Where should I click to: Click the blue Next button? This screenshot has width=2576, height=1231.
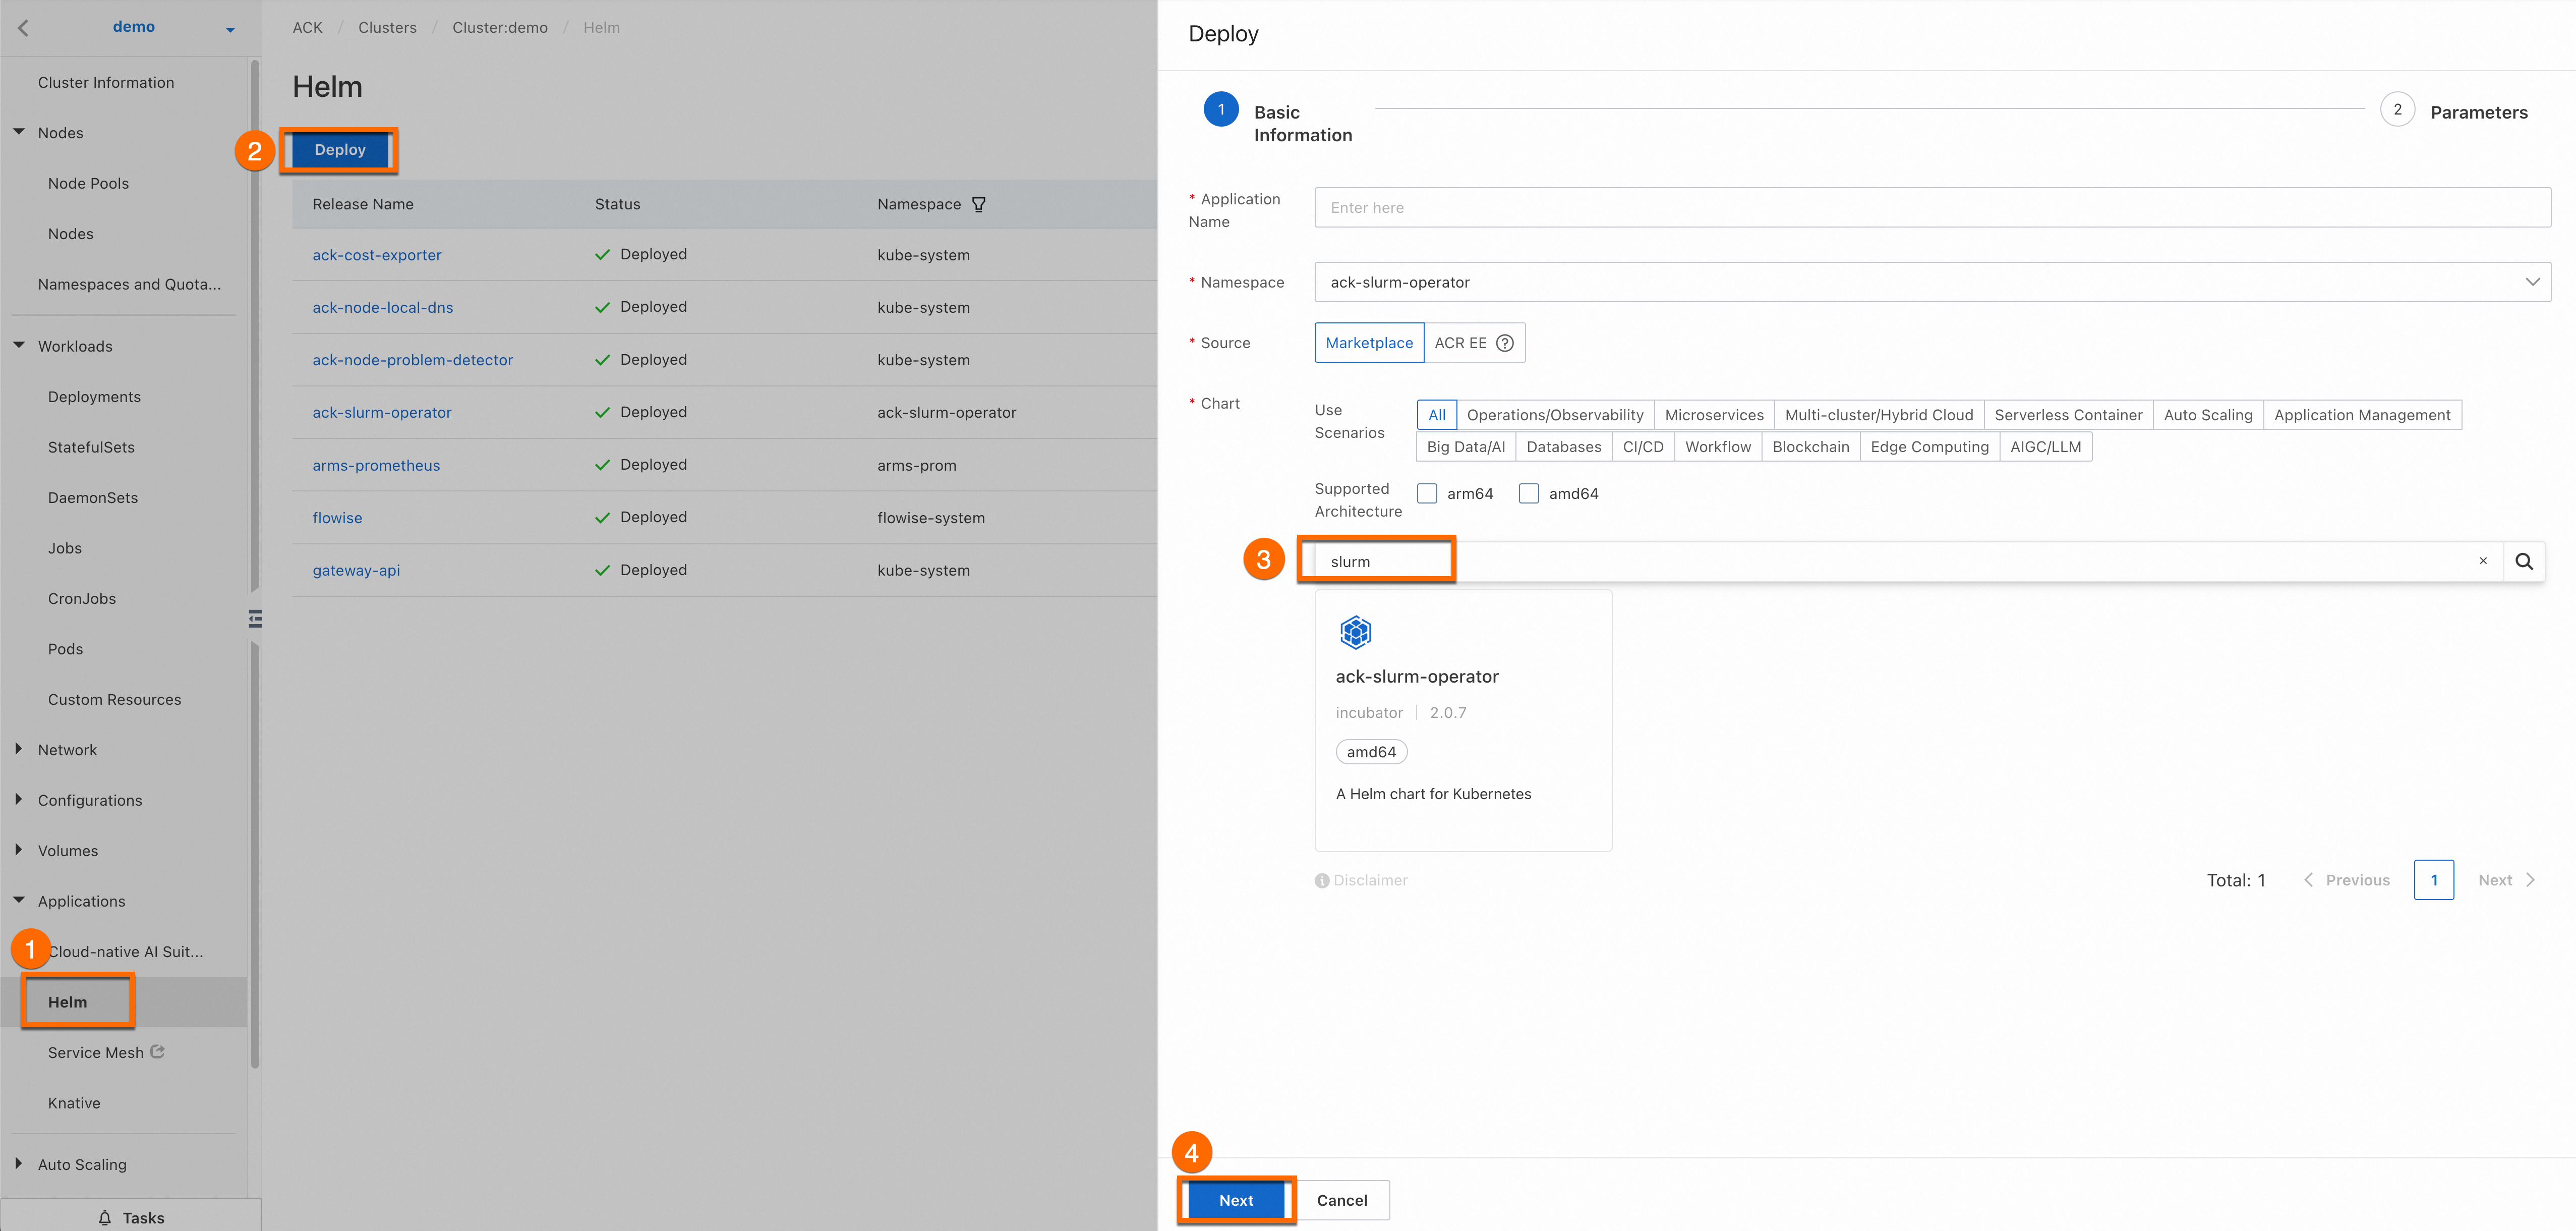[1235, 1200]
